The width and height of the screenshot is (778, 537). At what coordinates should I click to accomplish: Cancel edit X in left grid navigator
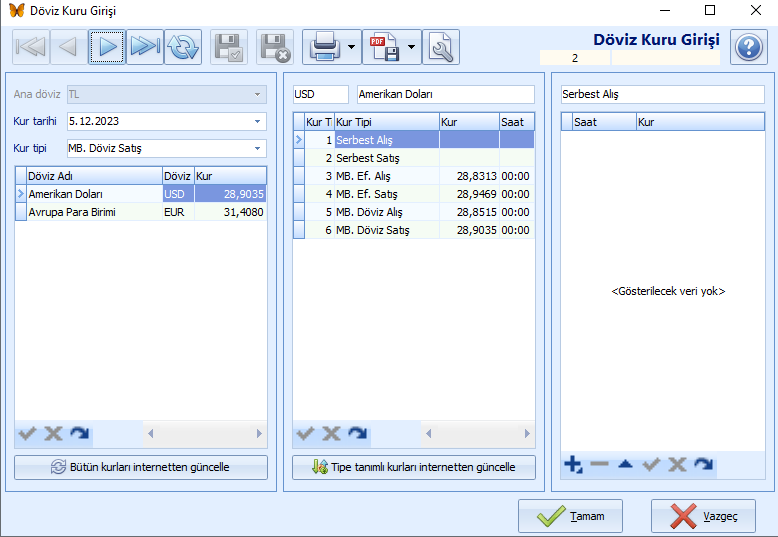tap(53, 433)
